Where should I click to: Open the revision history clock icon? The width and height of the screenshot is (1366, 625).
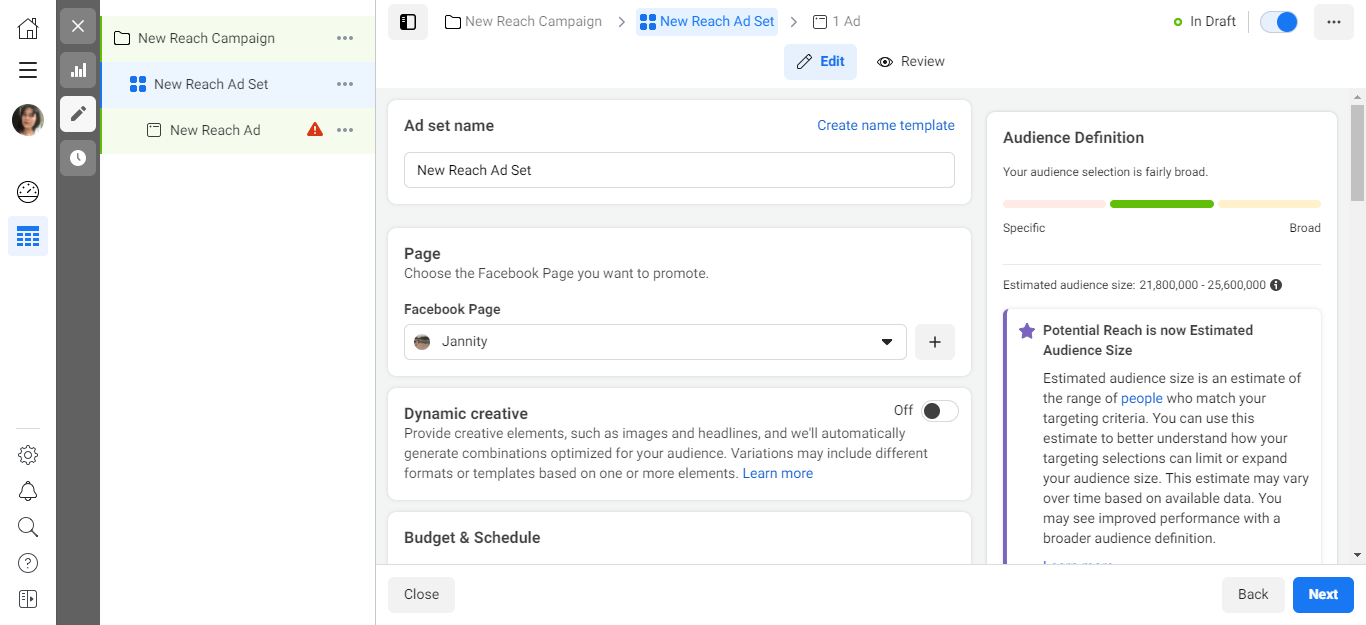(77, 157)
